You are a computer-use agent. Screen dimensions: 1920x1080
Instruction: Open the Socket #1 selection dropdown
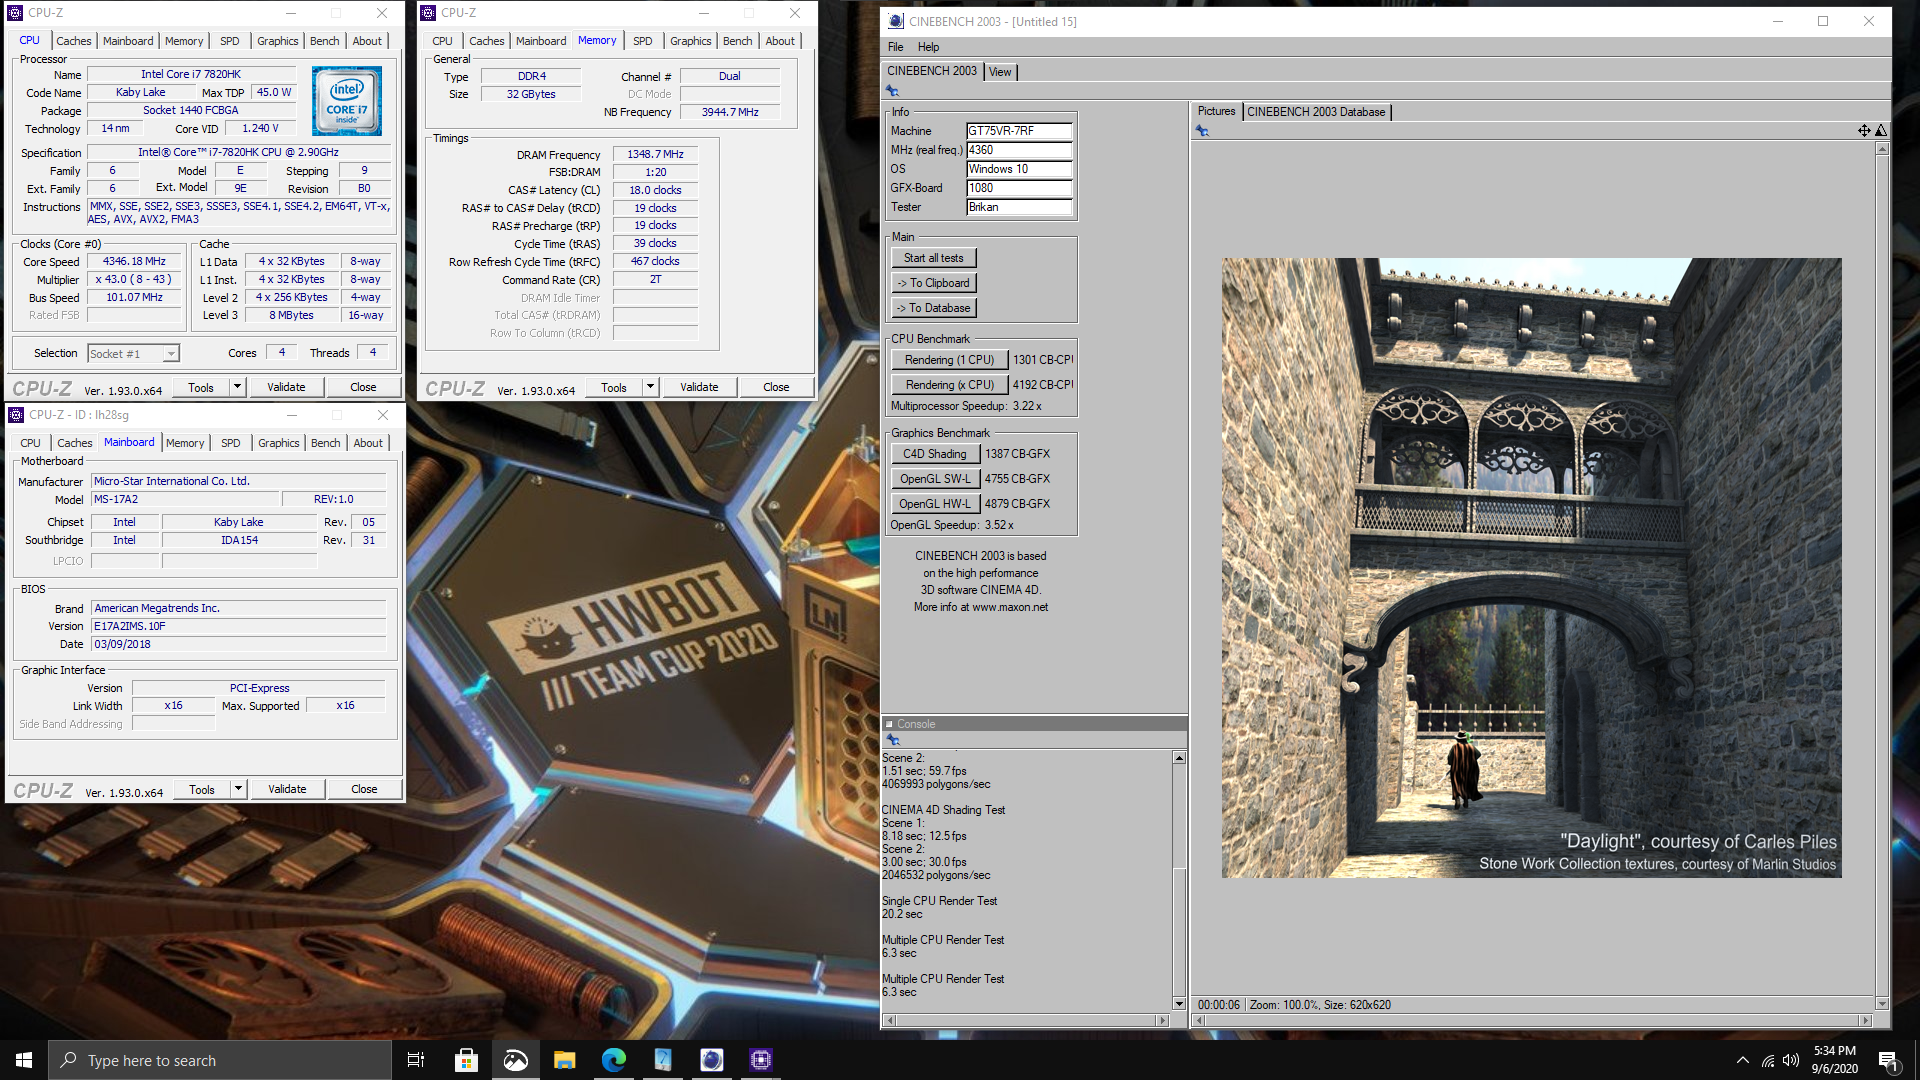tap(133, 353)
